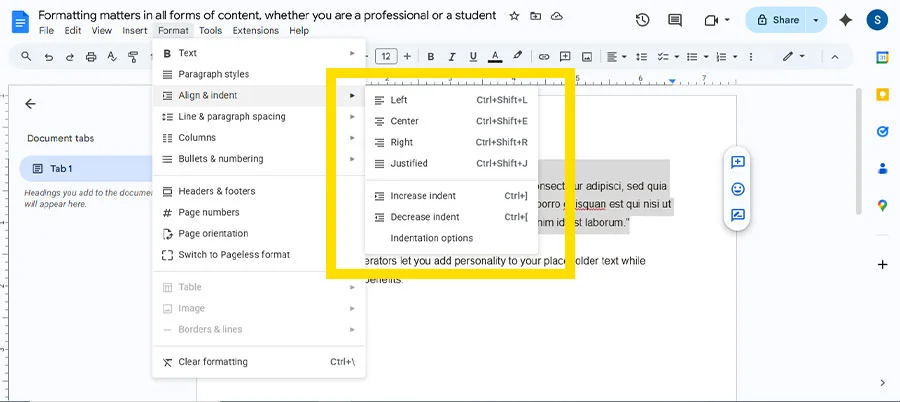
Task: Collapse the menus with chevron up
Action: [835, 56]
